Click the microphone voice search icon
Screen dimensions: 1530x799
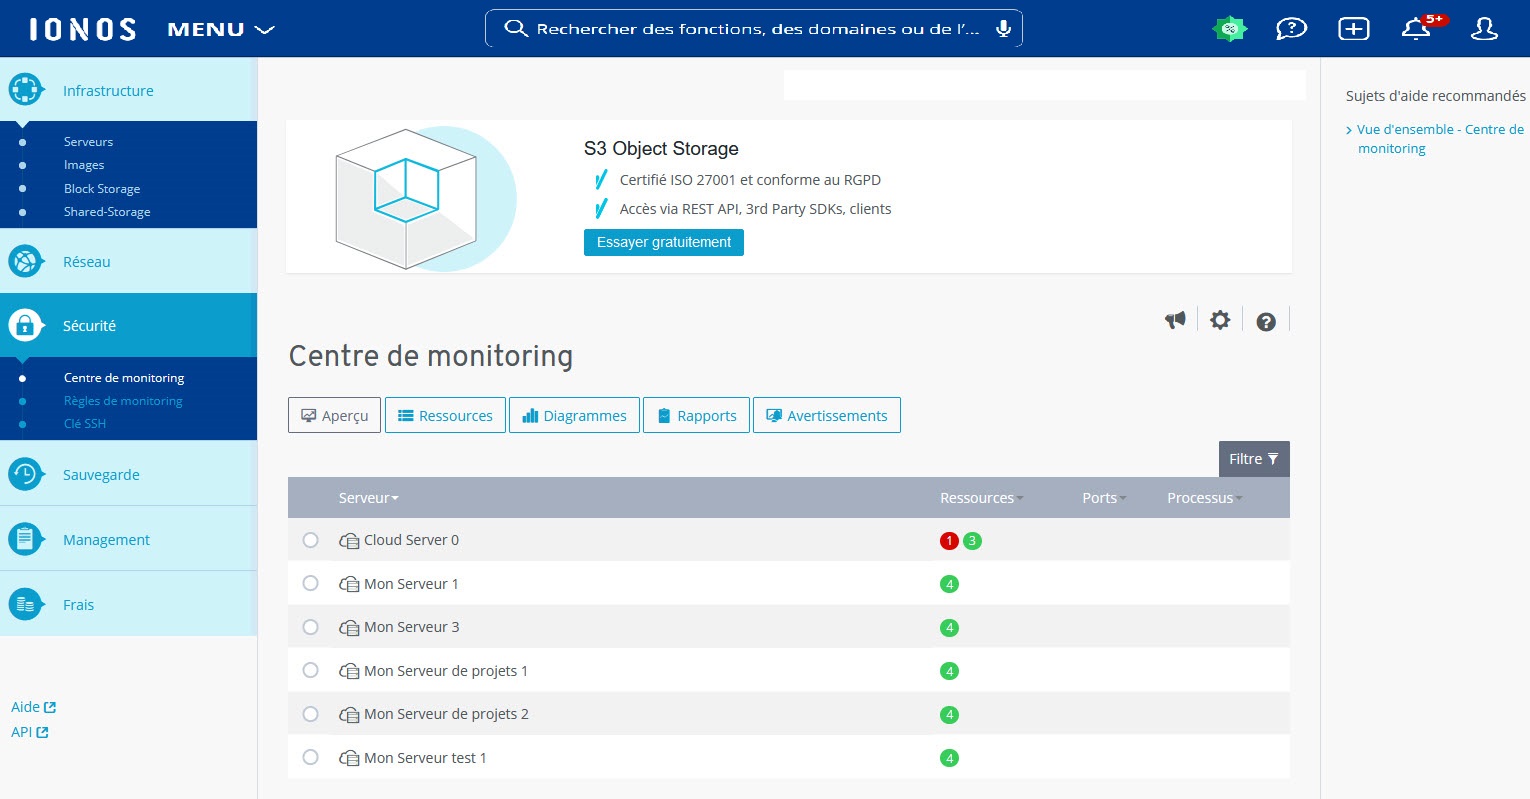1003,28
